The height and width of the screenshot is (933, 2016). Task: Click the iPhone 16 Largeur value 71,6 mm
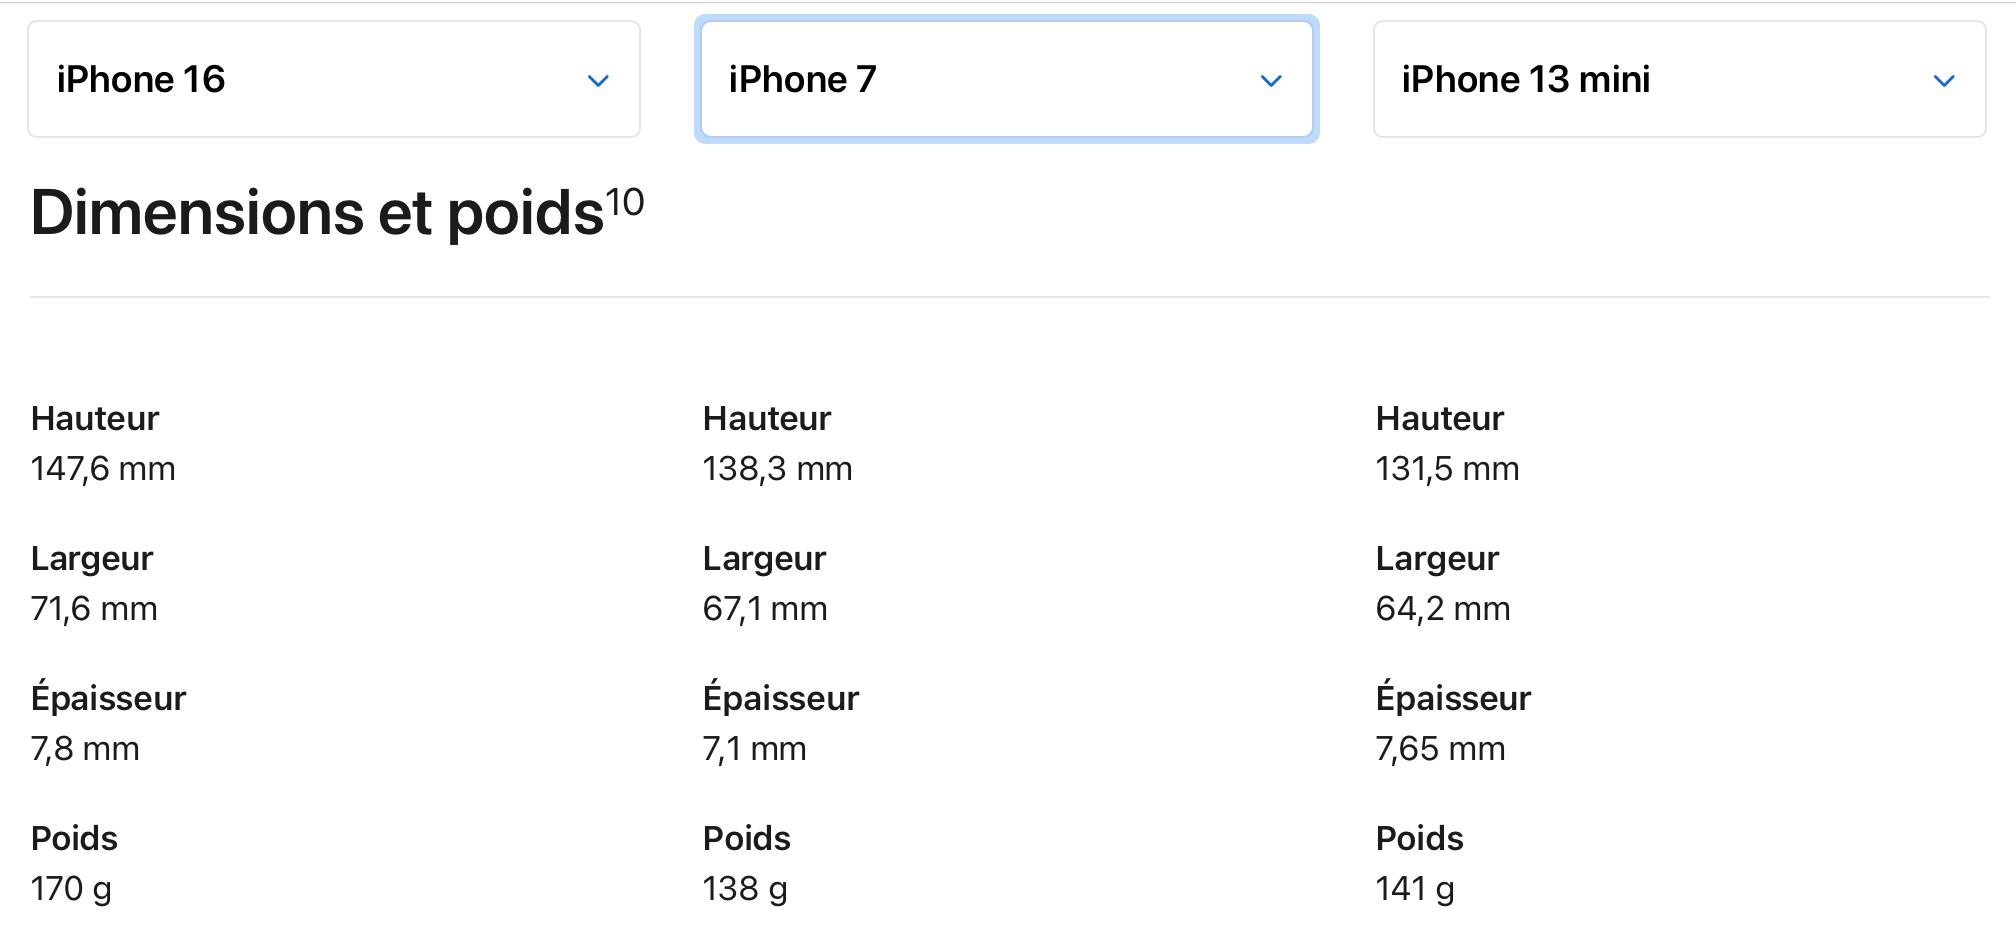[x=94, y=609]
